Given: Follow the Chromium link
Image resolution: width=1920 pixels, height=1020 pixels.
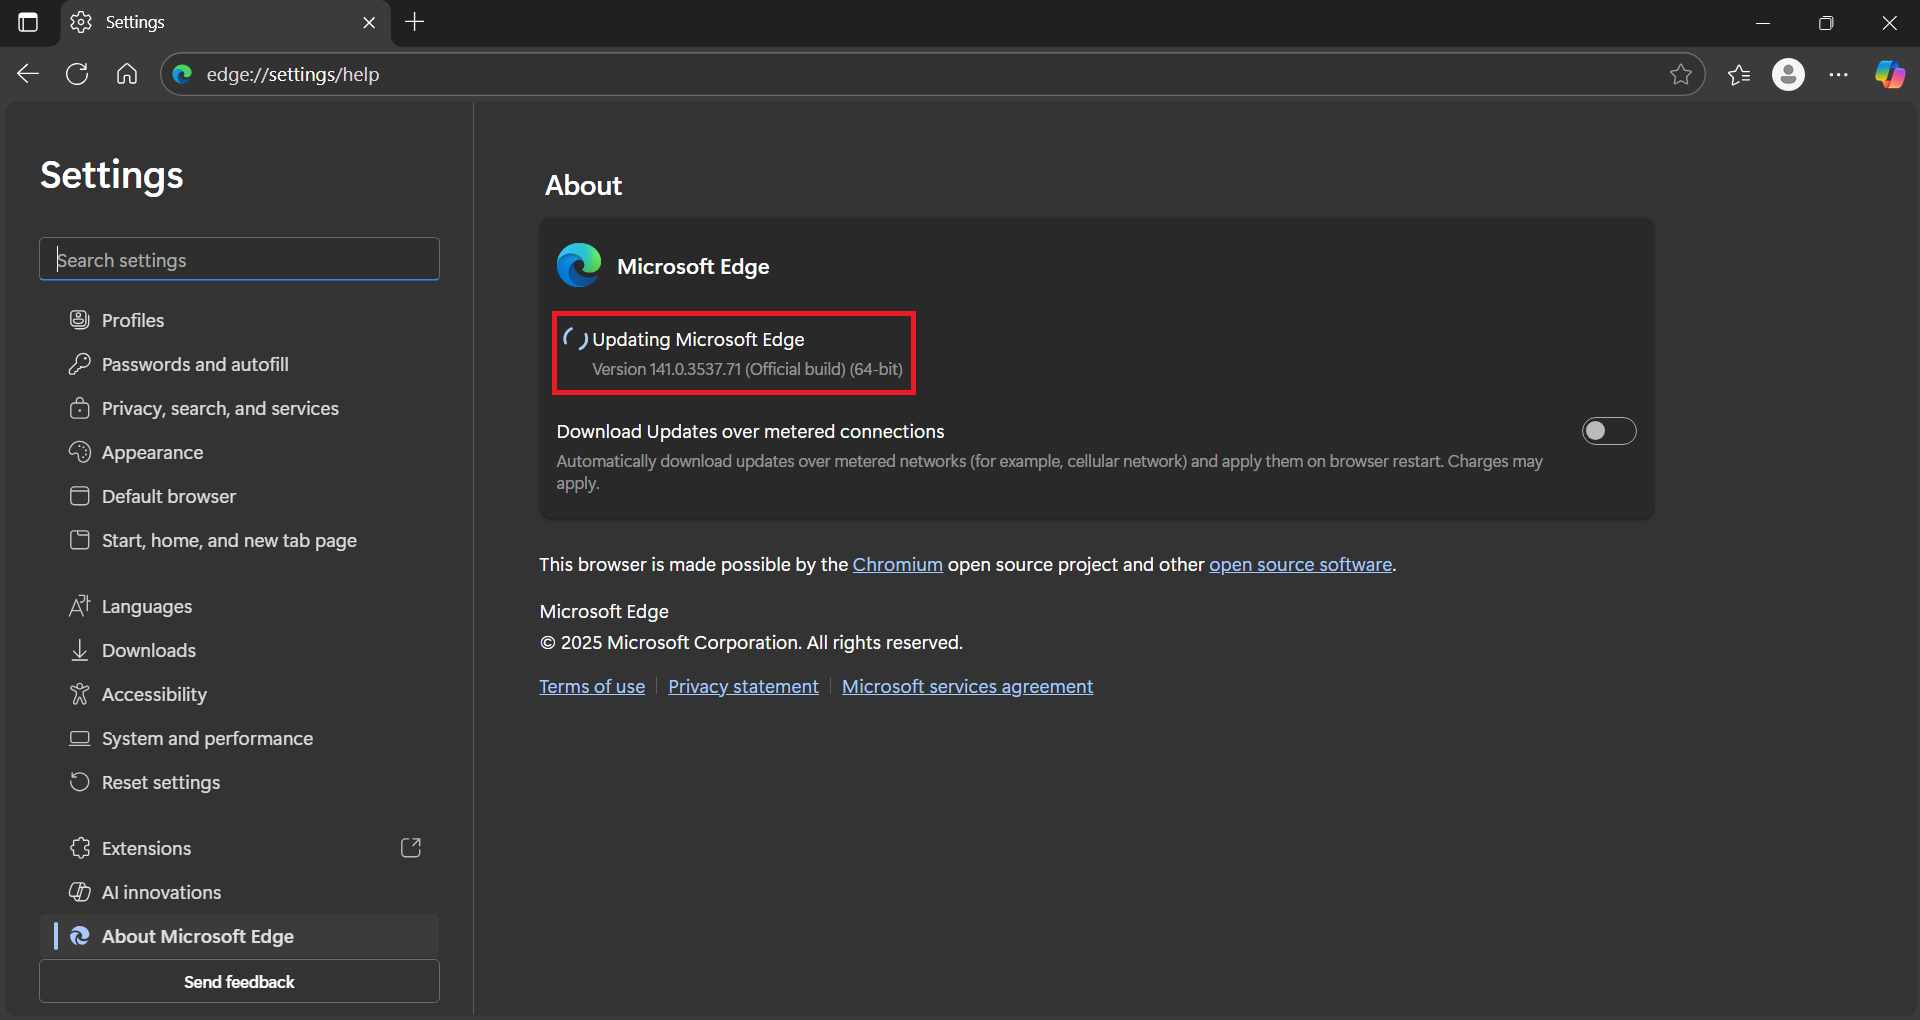Looking at the screenshot, I should click(897, 565).
